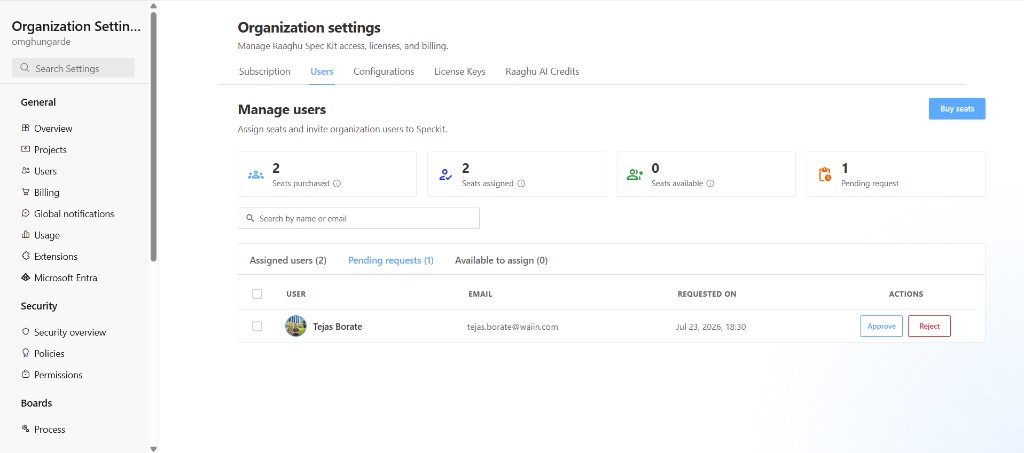Select the Users tab in Organization settings
Viewport: 1024px width, 453px height.
(322, 72)
